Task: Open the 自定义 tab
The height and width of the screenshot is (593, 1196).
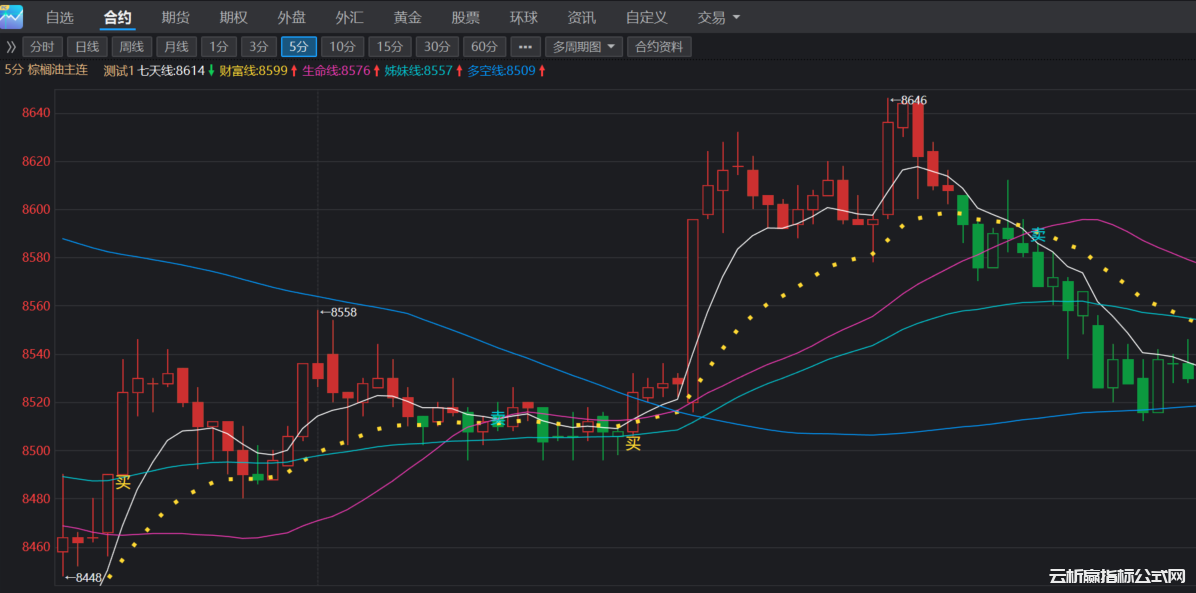Action: [646, 17]
